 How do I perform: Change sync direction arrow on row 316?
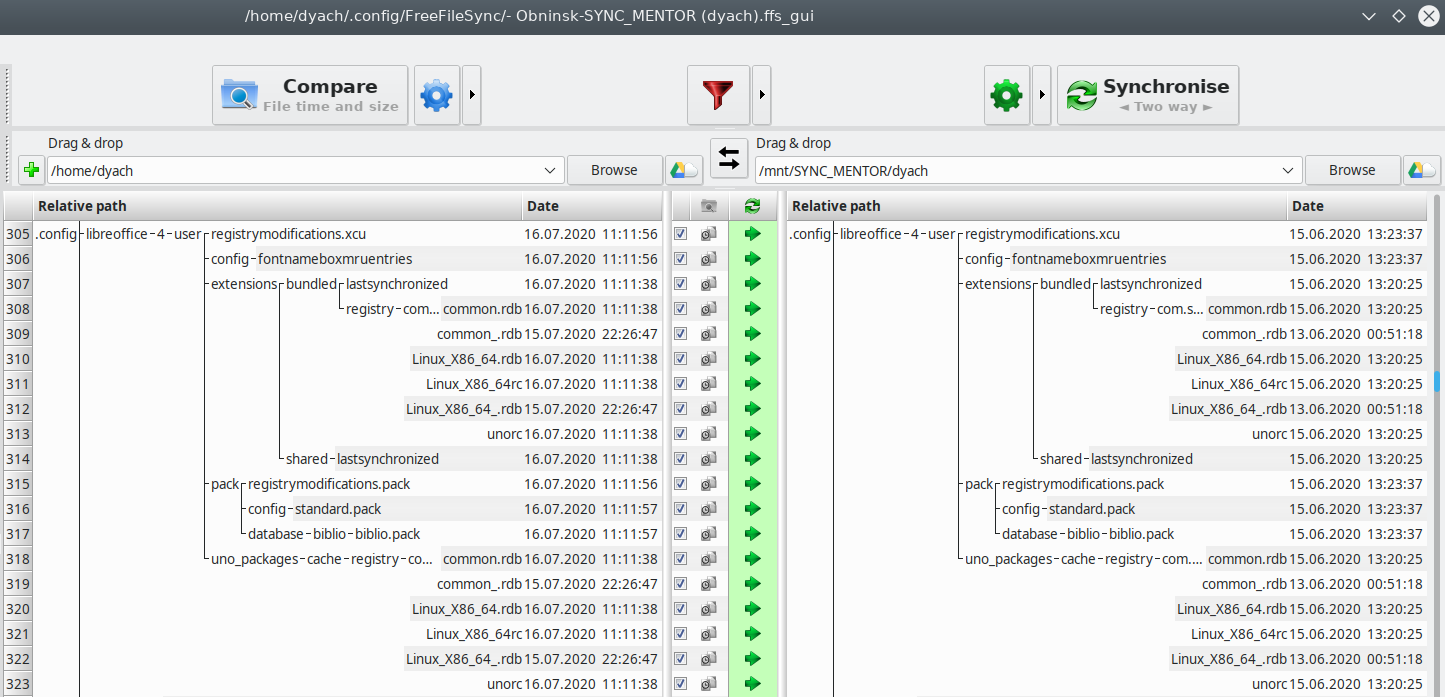coord(753,509)
